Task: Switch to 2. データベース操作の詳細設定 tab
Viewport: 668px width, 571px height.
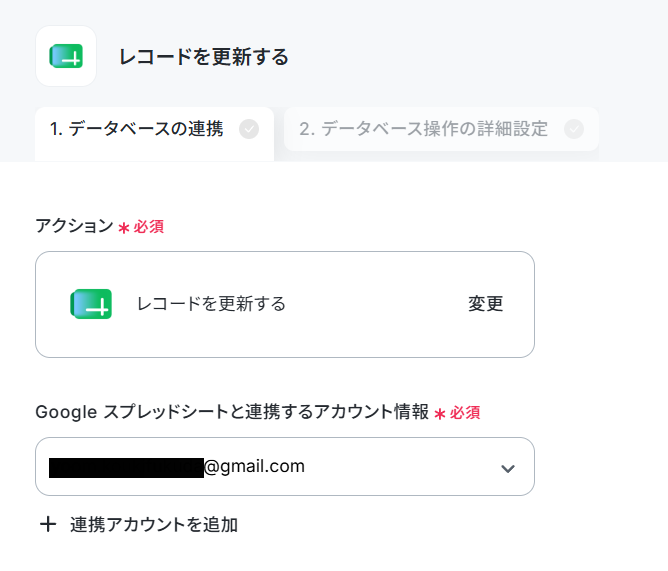Action: [x=441, y=129]
